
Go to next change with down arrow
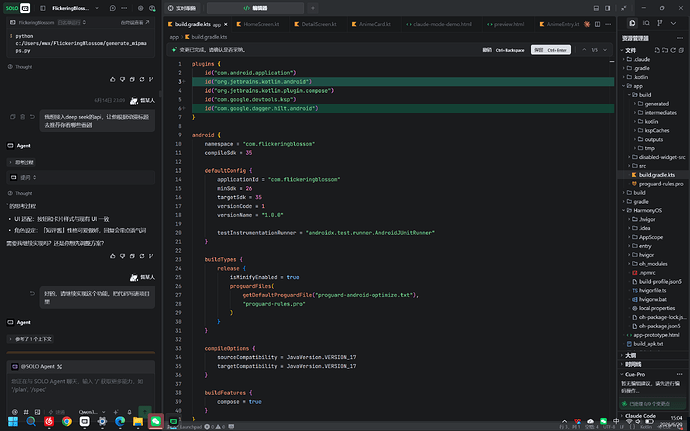[x=605, y=50]
